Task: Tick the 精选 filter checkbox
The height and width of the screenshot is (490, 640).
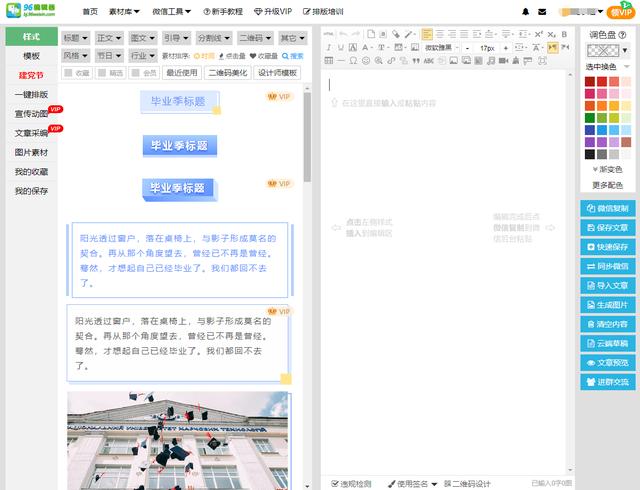Action: click(x=102, y=73)
